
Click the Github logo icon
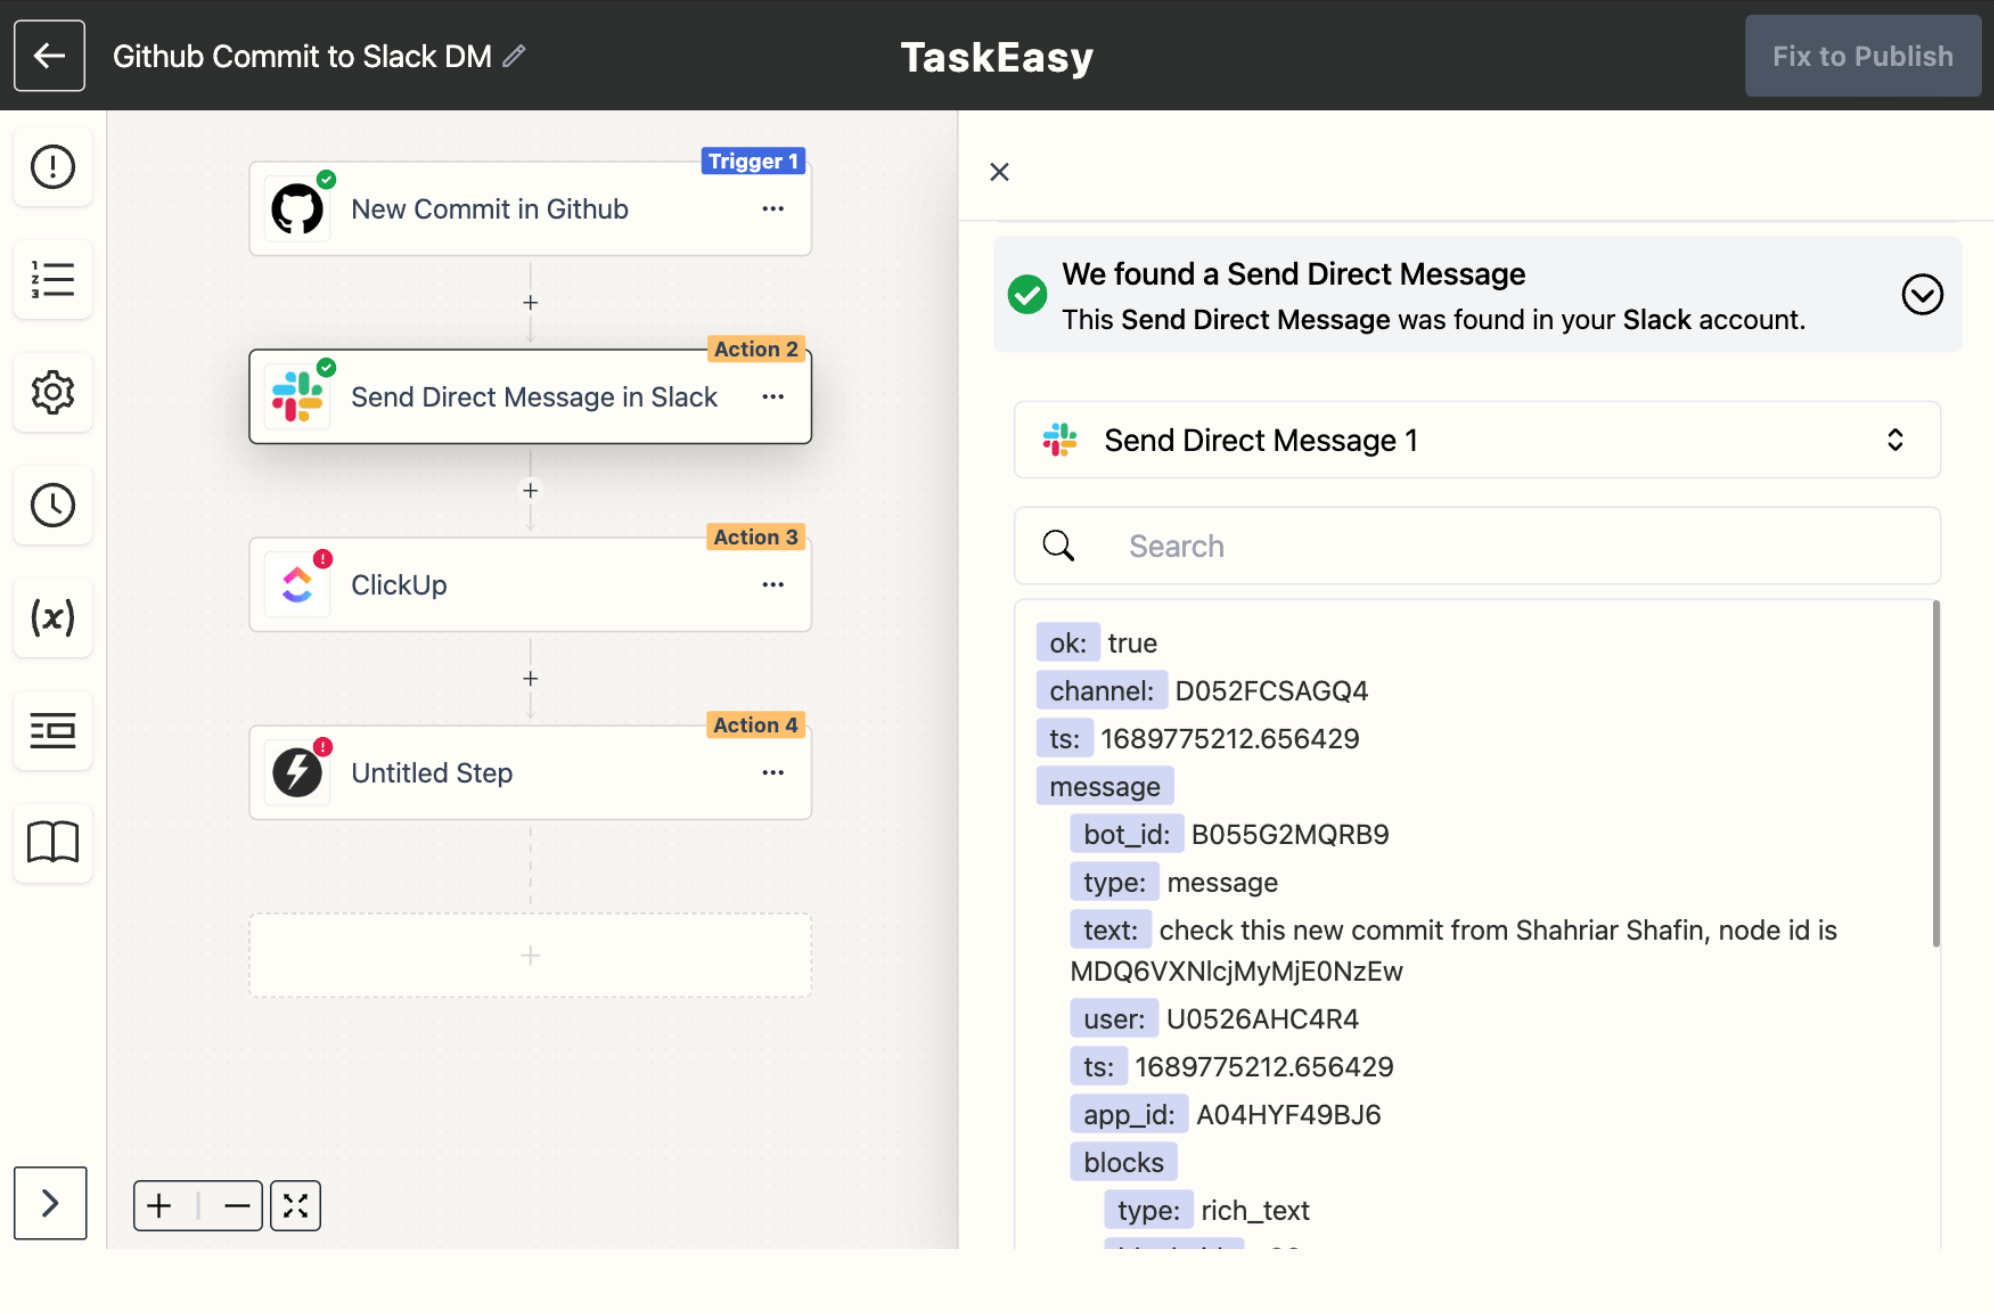click(297, 209)
